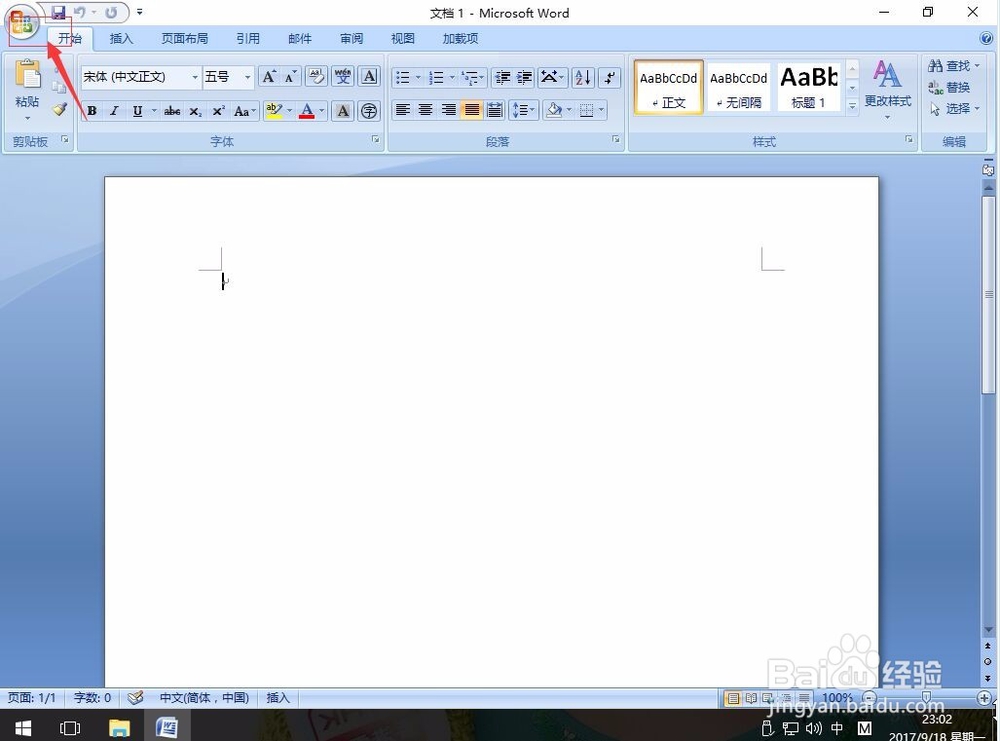1000x741 pixels.
Task: Open the Insert (插入) tab
Action: (121, 38)
